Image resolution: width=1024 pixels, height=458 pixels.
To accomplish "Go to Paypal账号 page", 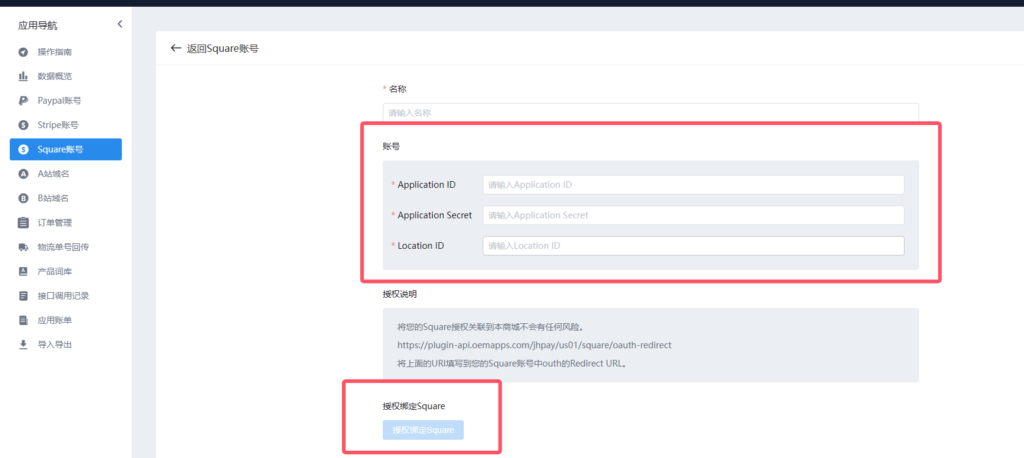I will pos(65,101).
